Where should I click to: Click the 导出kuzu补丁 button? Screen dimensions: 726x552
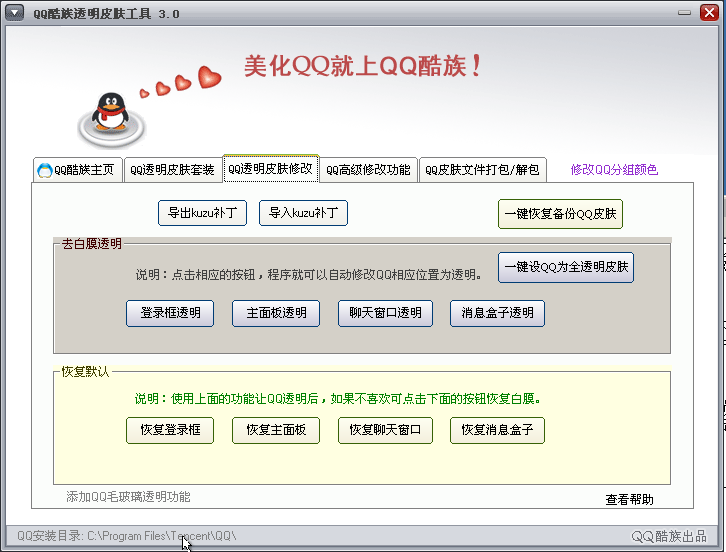pos(202,213)
